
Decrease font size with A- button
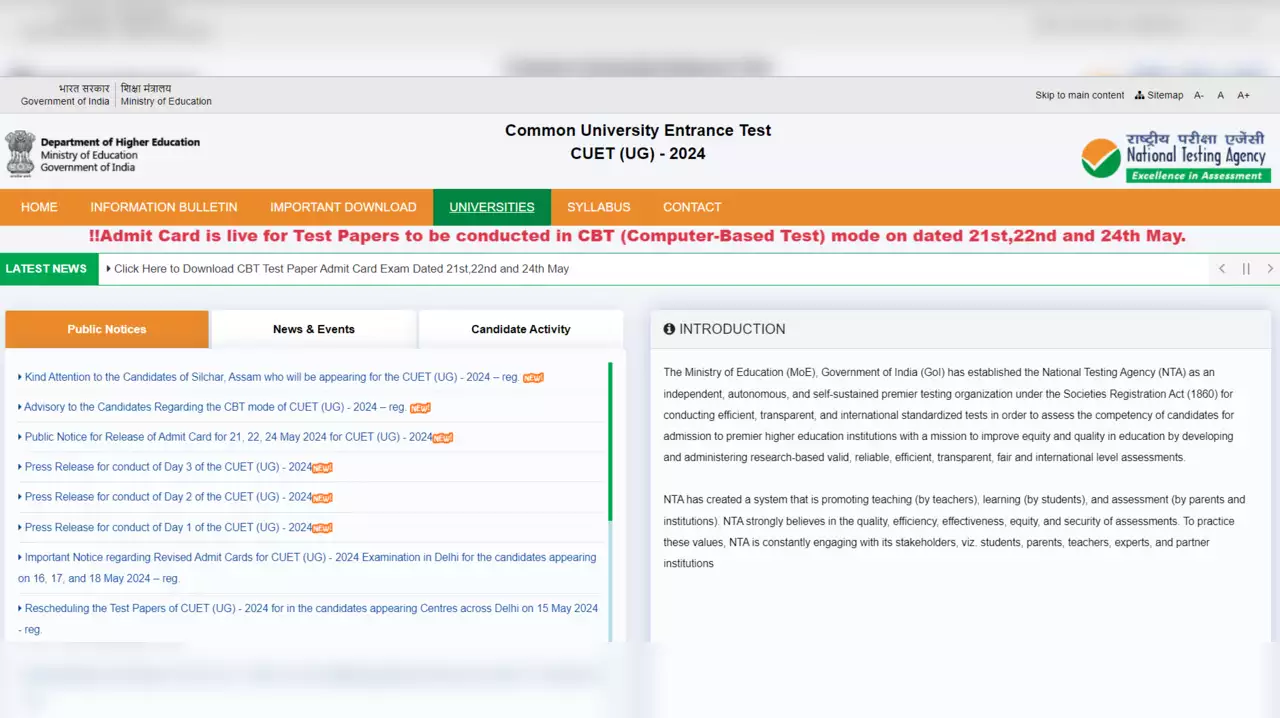click(x=1199, y=95)
